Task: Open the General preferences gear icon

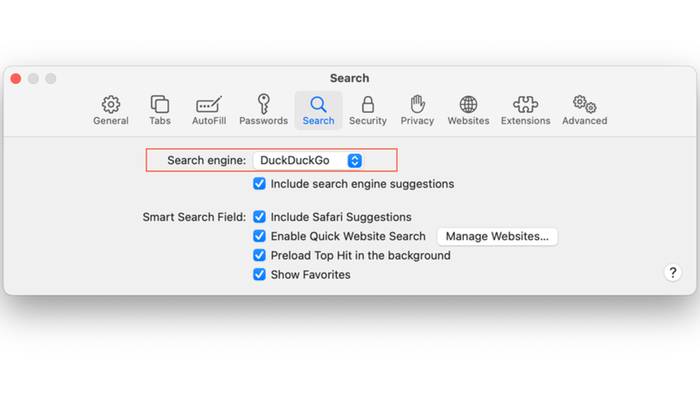Action: point(111,105)
